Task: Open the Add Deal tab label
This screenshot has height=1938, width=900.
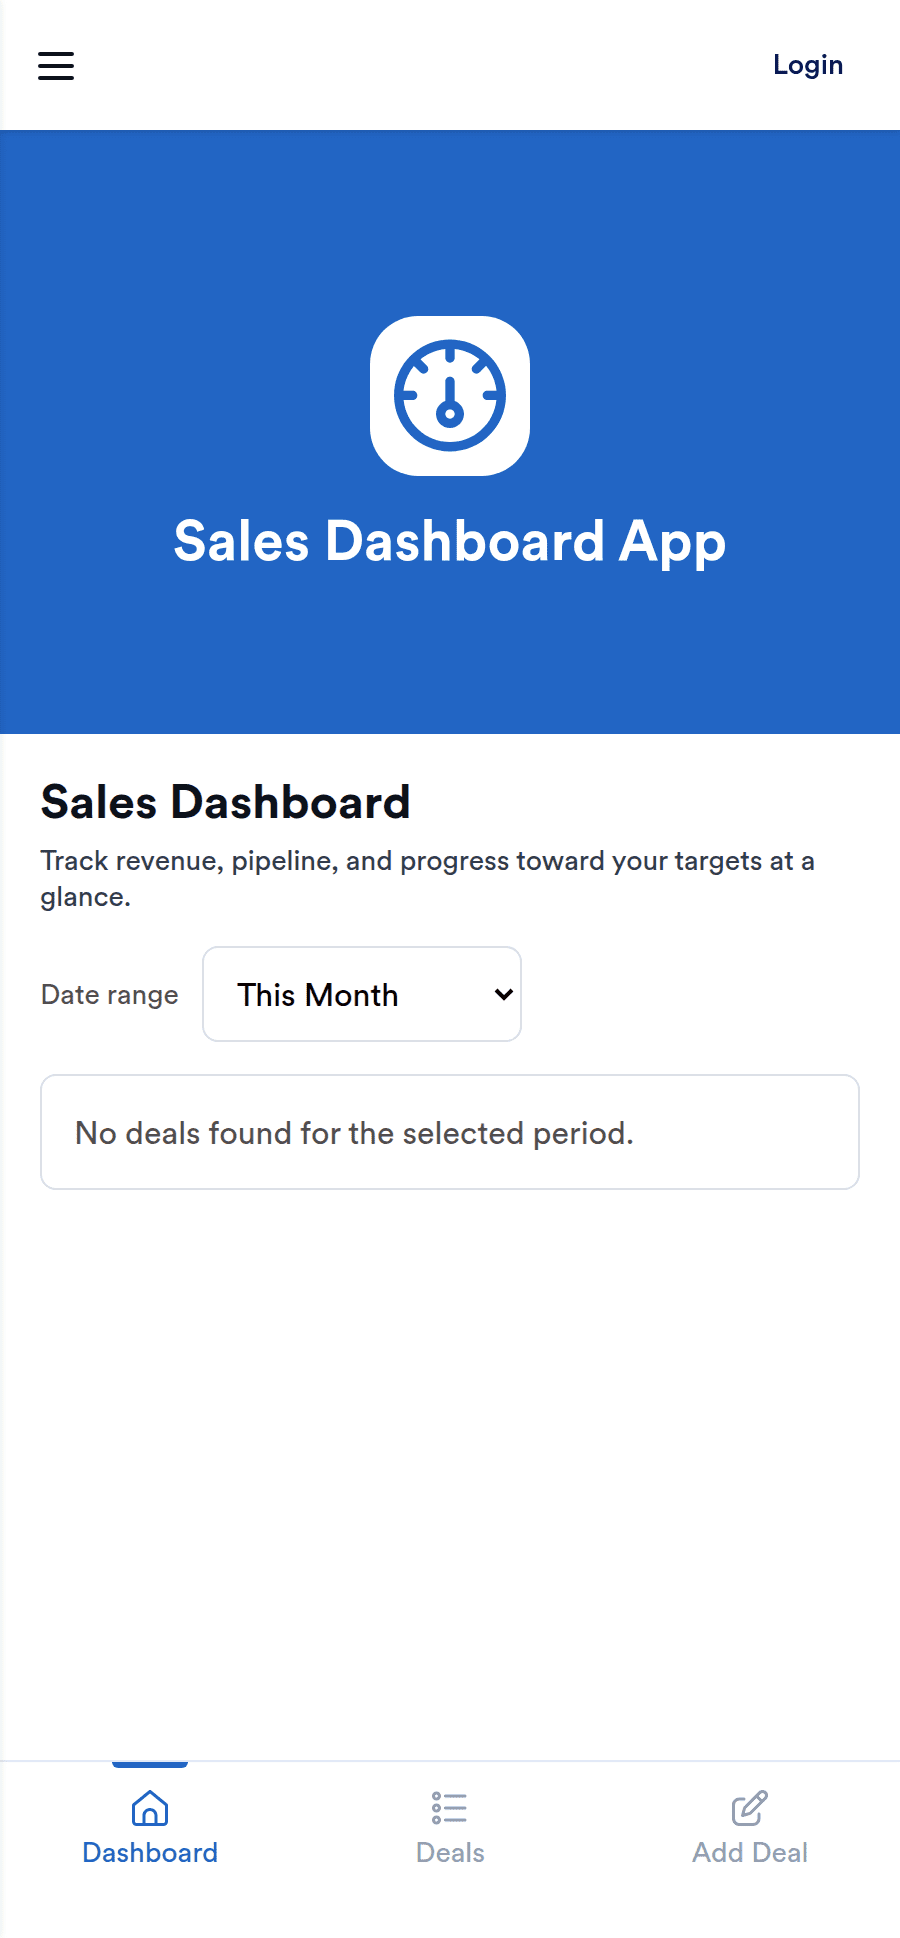Action: [750, 1853]
